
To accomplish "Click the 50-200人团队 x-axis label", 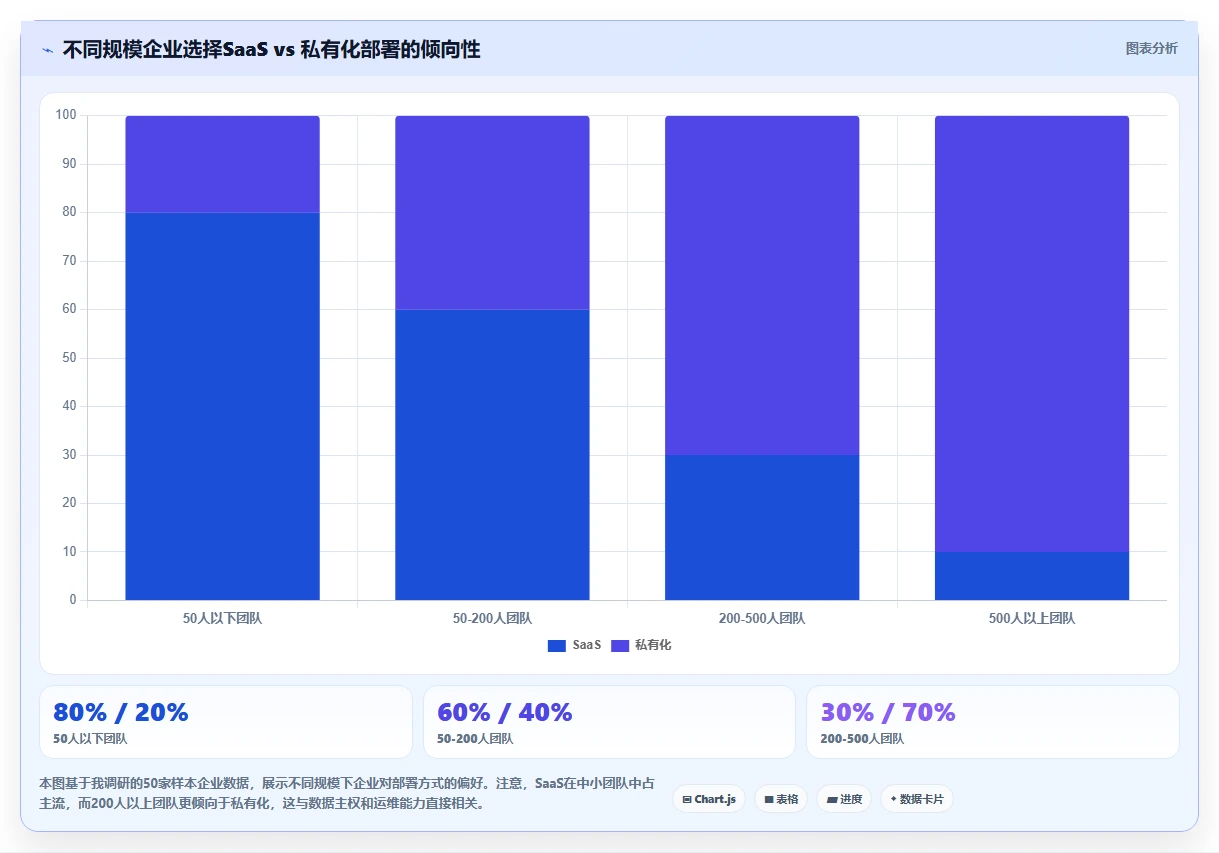I will click(x=492, y=619).
